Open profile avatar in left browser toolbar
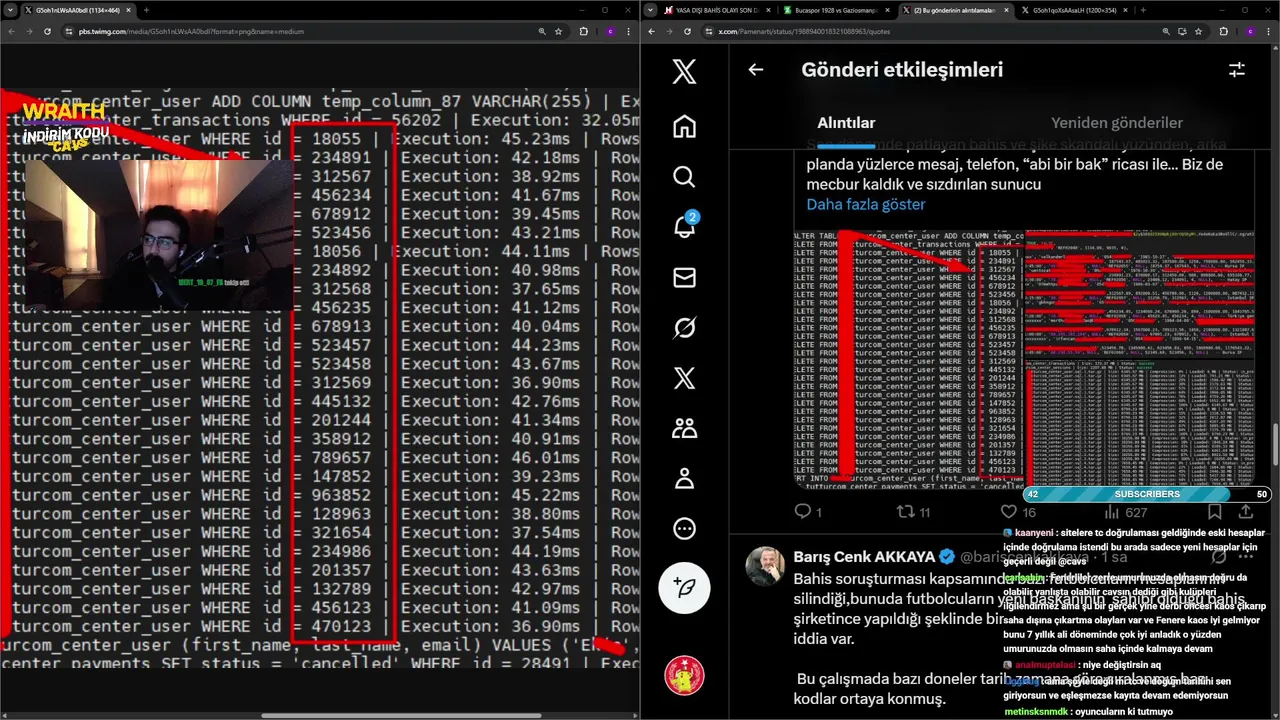 point(610,31)
